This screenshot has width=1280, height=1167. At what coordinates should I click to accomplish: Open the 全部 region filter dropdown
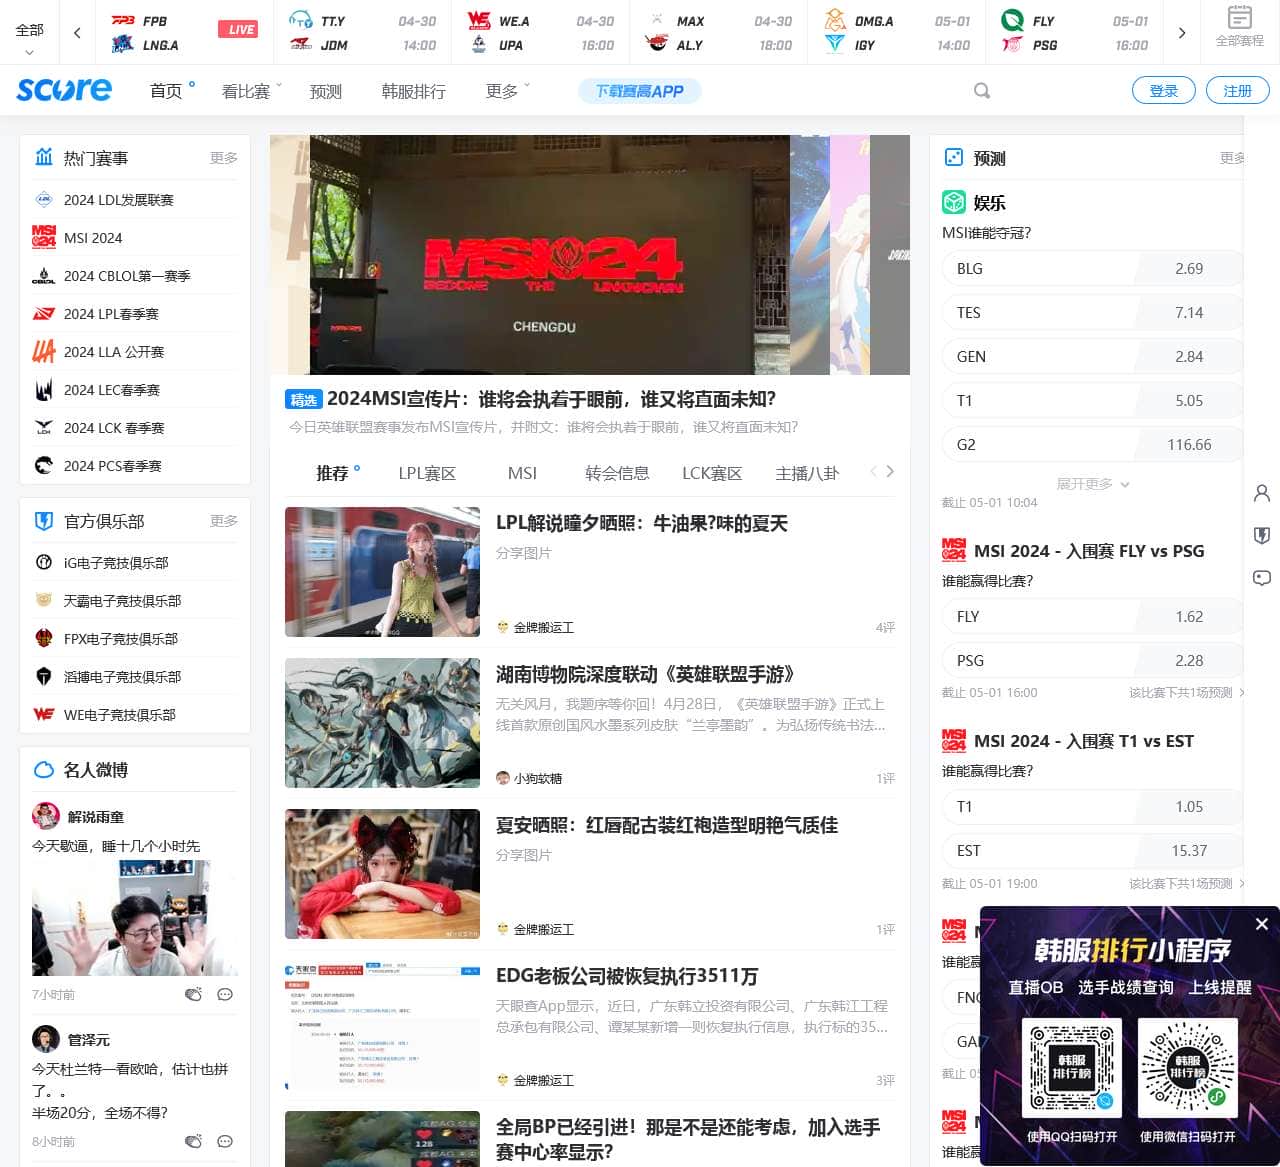tap(29, 39)
